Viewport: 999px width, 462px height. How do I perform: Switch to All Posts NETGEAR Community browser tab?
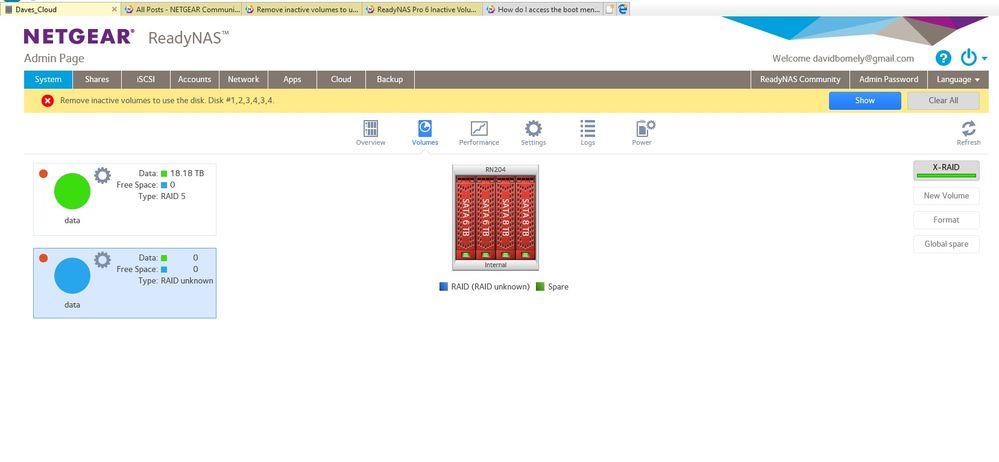point(181,10)
